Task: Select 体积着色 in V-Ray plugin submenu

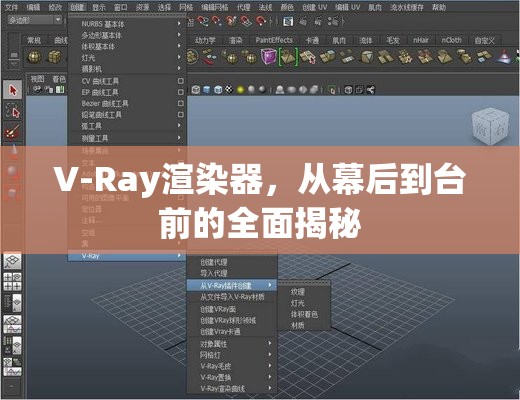Action: tap(303, 314)
